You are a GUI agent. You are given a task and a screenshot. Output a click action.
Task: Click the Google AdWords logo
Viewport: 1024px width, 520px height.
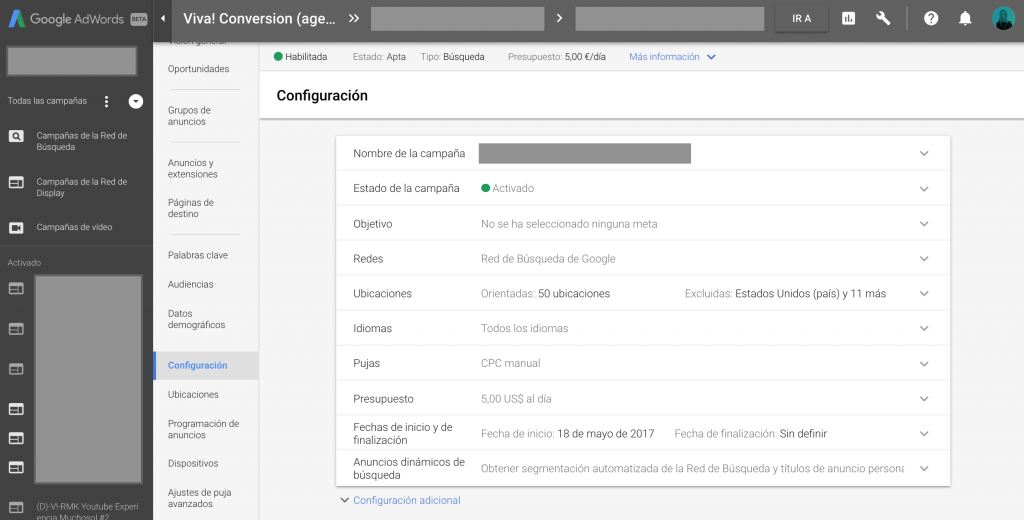tap(78, 19)
